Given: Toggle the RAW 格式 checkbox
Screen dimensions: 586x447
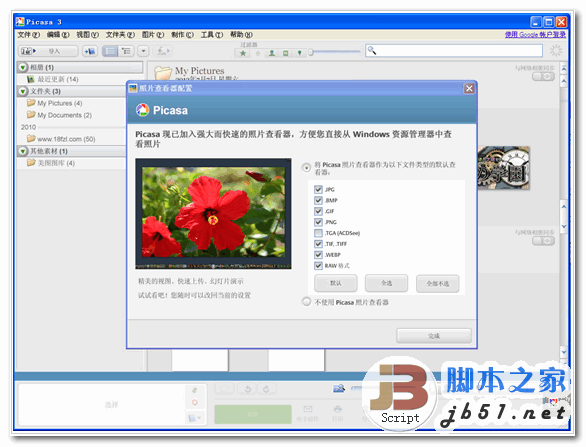Looking at the screenshot, I should 318,266.
